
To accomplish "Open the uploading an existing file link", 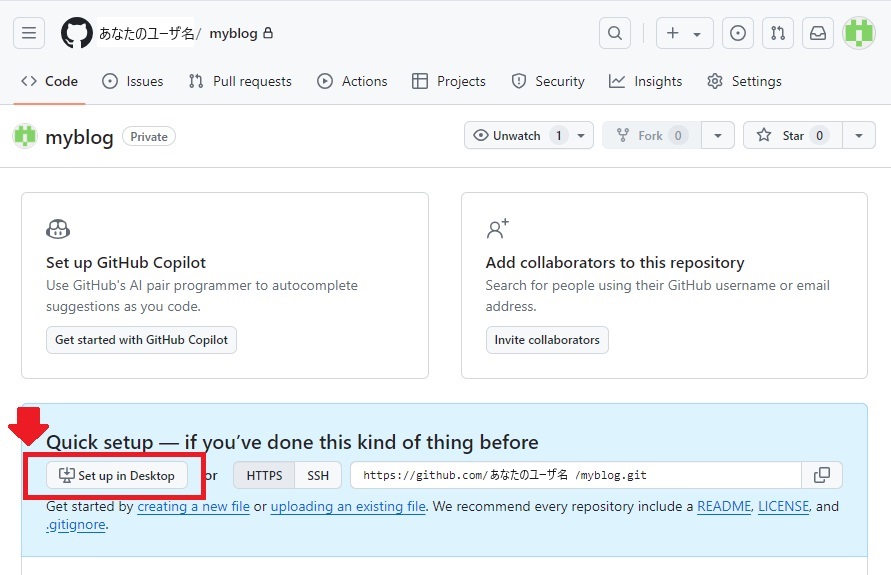I will click(x=348, y=506).
